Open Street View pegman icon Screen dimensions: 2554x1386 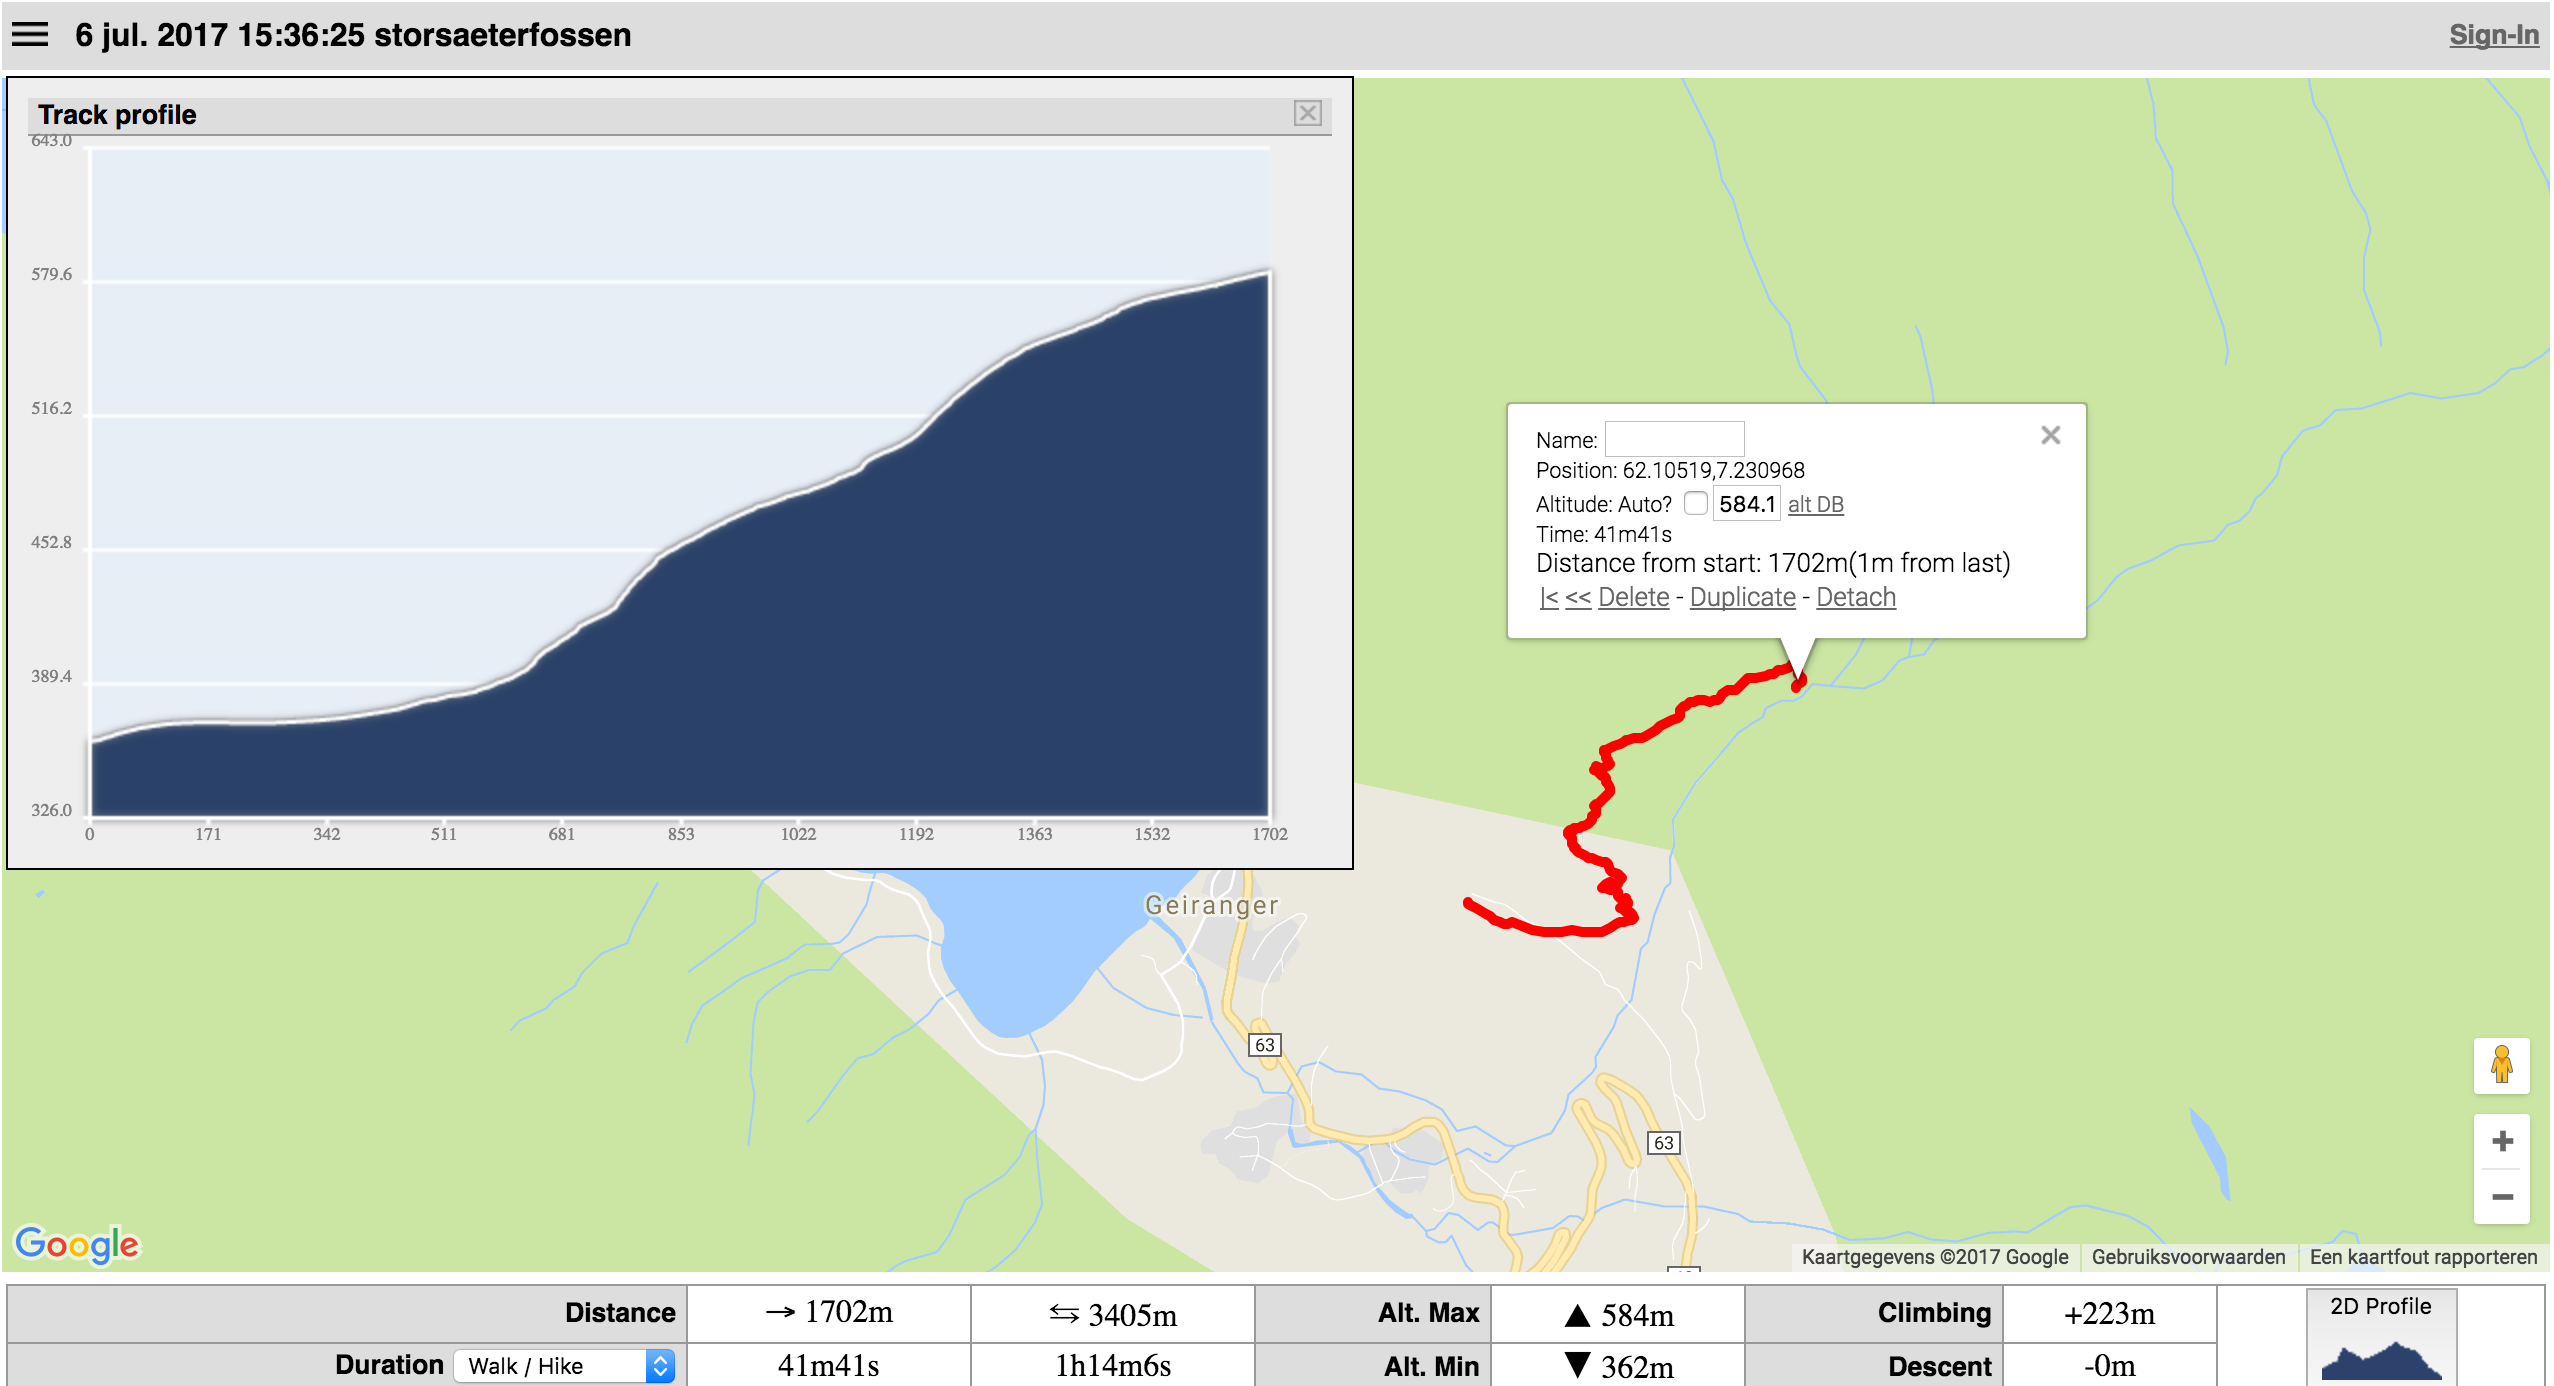(2501, 1065)
